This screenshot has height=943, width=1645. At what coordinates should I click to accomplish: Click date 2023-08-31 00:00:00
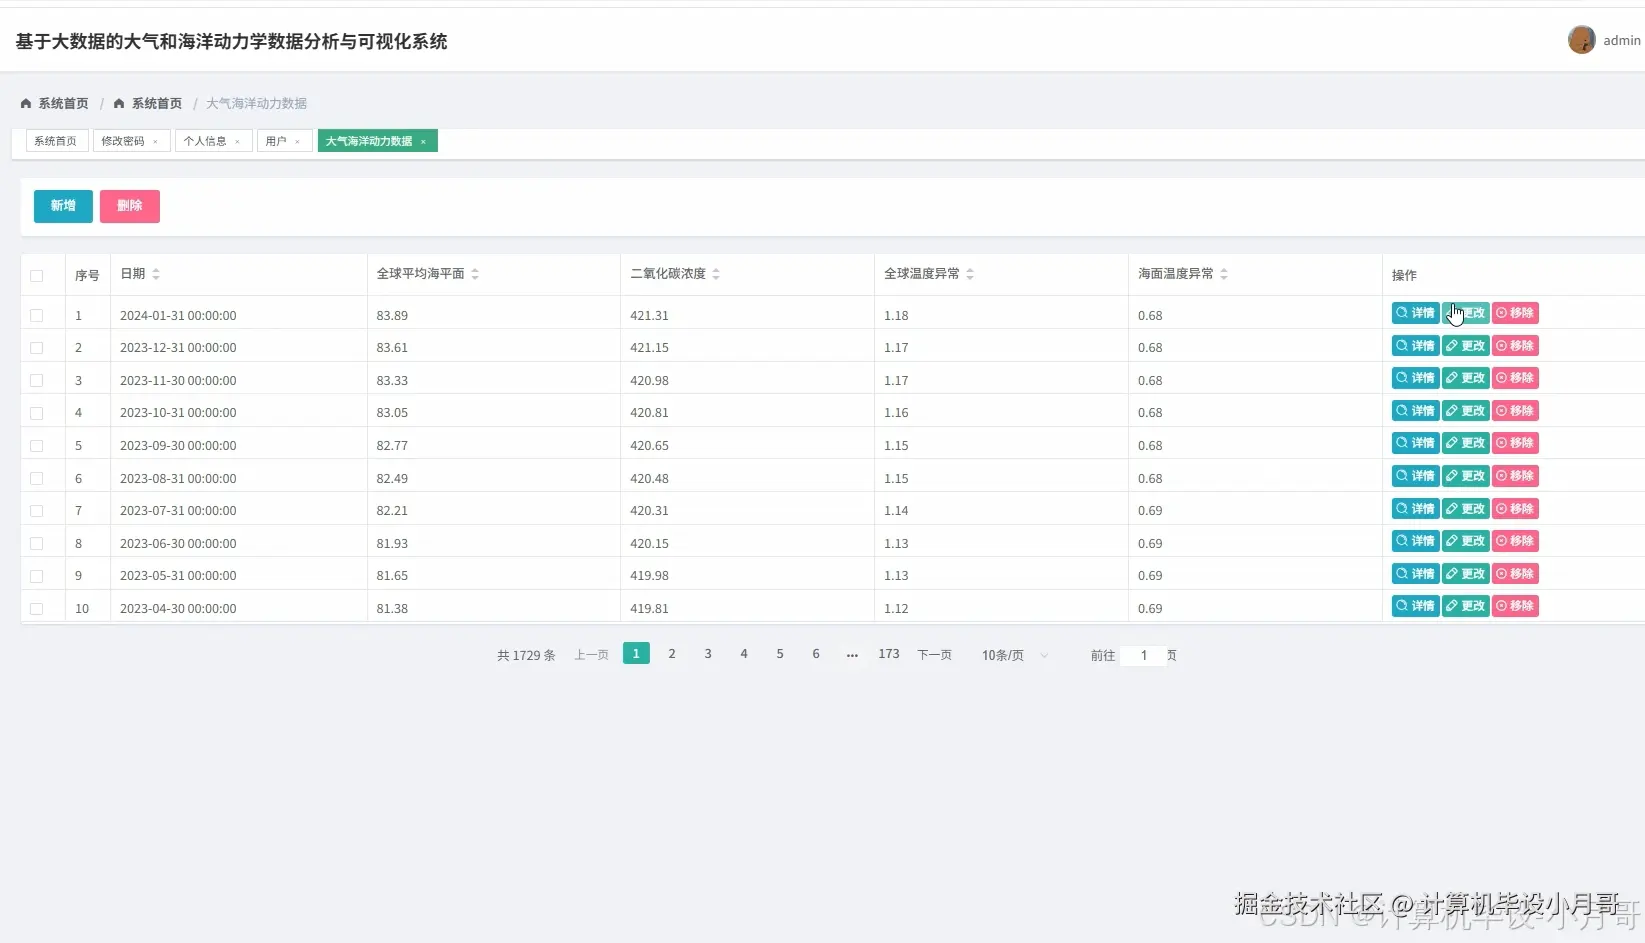coord(178,478)
